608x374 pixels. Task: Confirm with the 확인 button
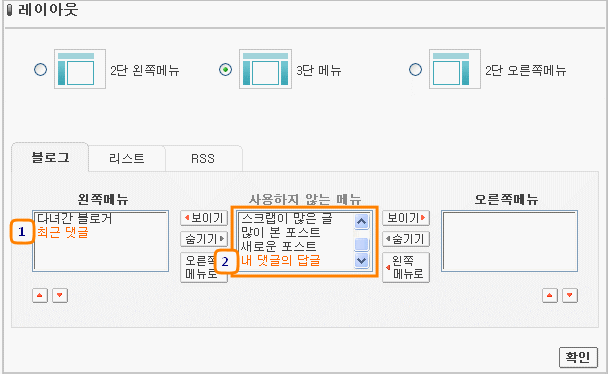pyautogui.click(x=578, y=357)
